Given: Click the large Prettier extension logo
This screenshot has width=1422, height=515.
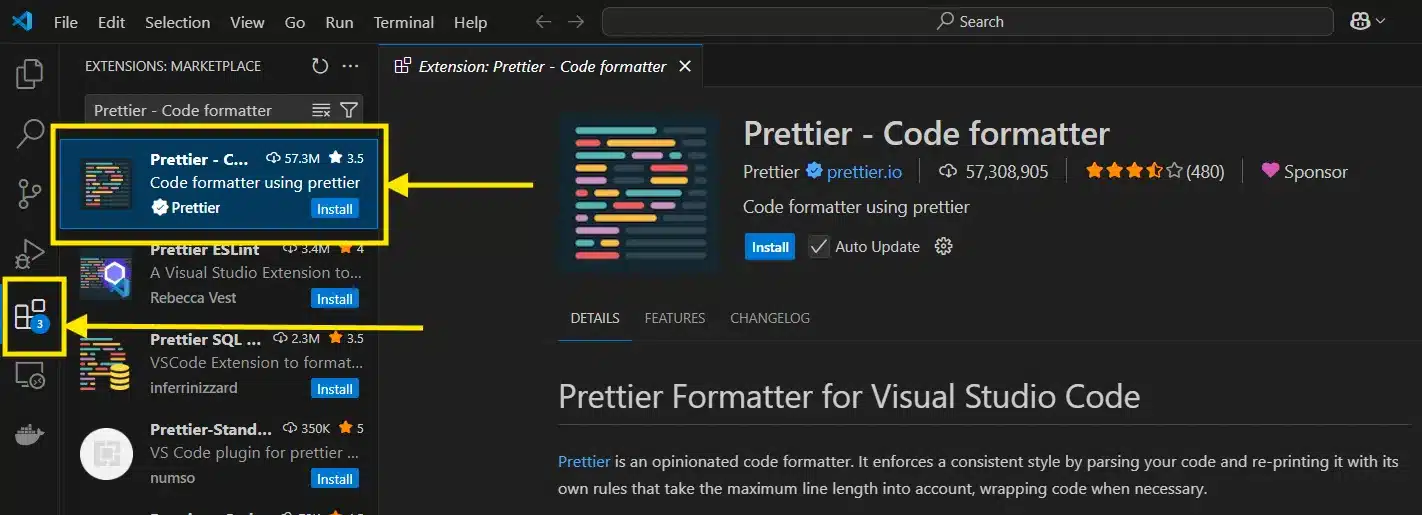Looking at the screenshot, I should point(640,192).
